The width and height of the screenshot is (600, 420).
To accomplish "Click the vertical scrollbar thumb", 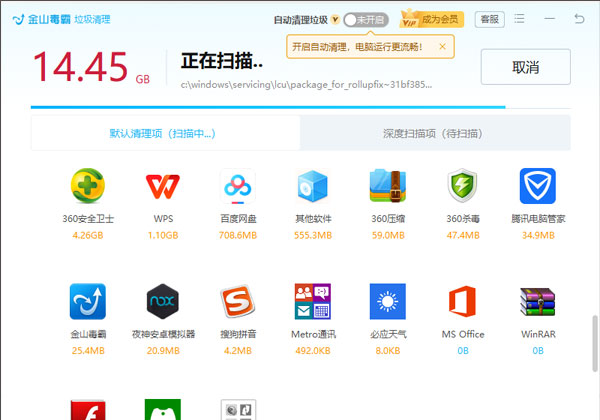I will (x=595, y=343).
